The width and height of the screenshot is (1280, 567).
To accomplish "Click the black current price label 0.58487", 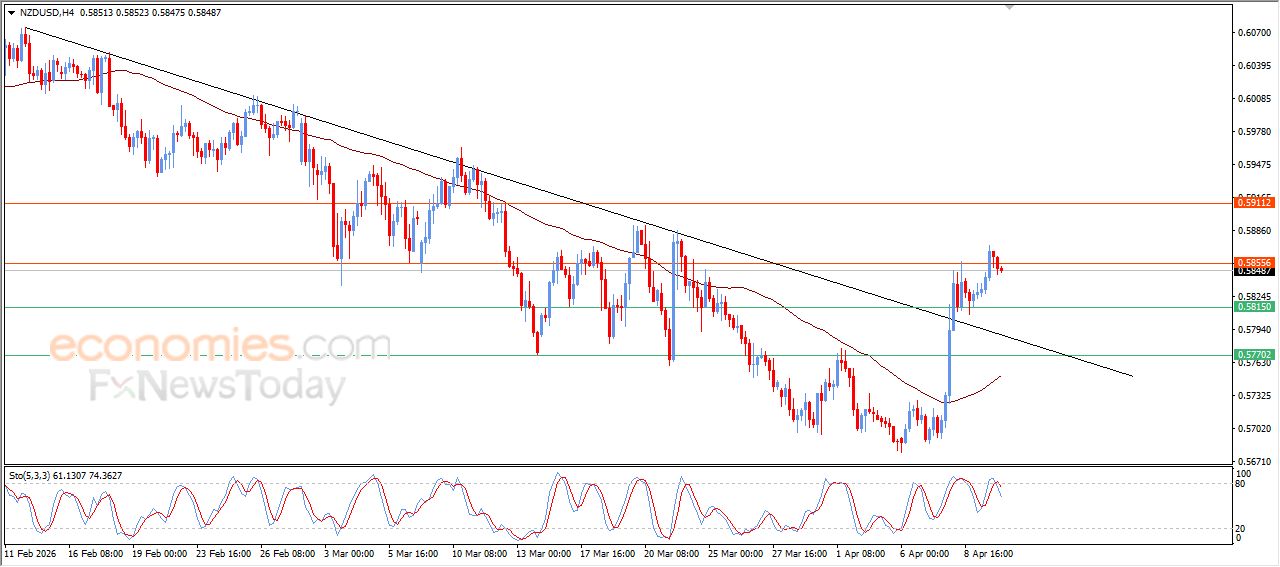I will [1255, 271].
